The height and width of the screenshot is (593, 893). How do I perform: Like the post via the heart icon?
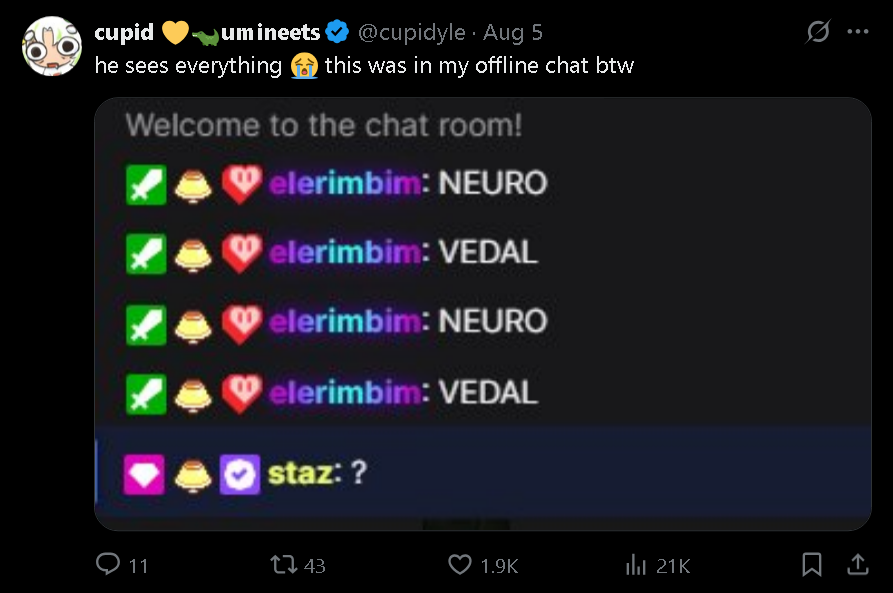point(460,565)
